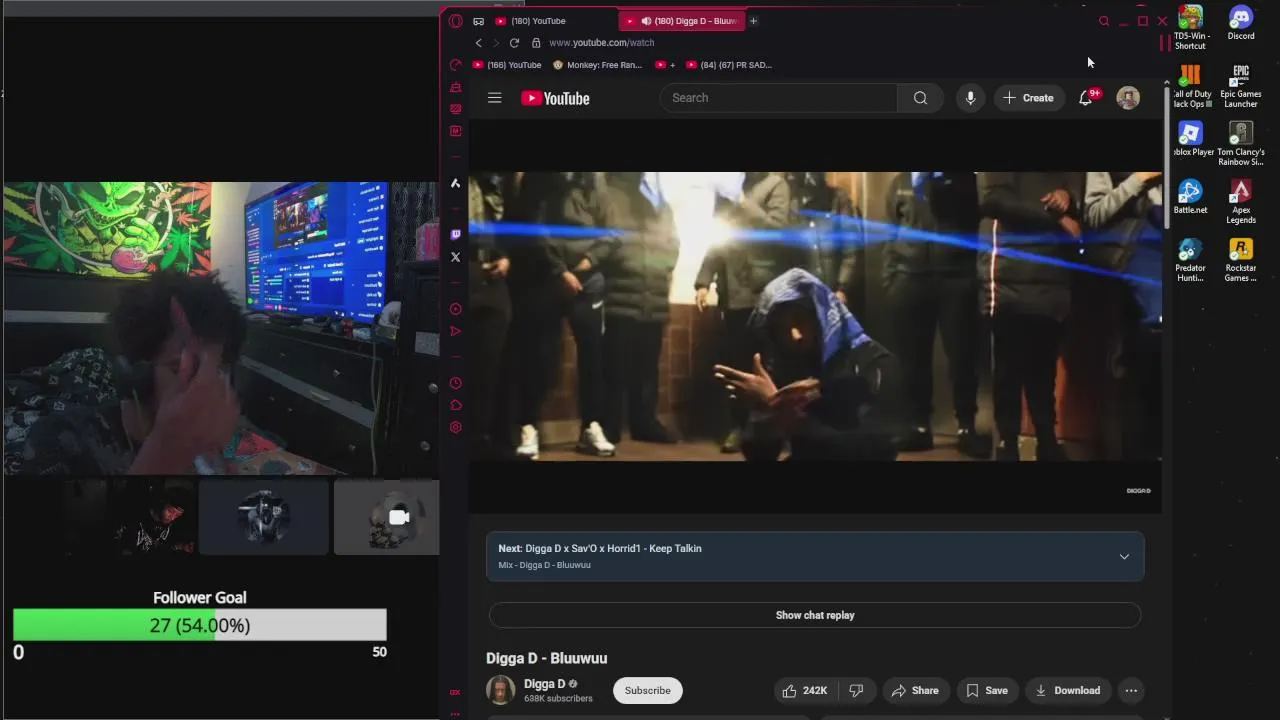The width and height of the screenshot is (1280, 720).
Task: Open the (84) (67) PR SAD bookmark
Action: pos(728,65)
